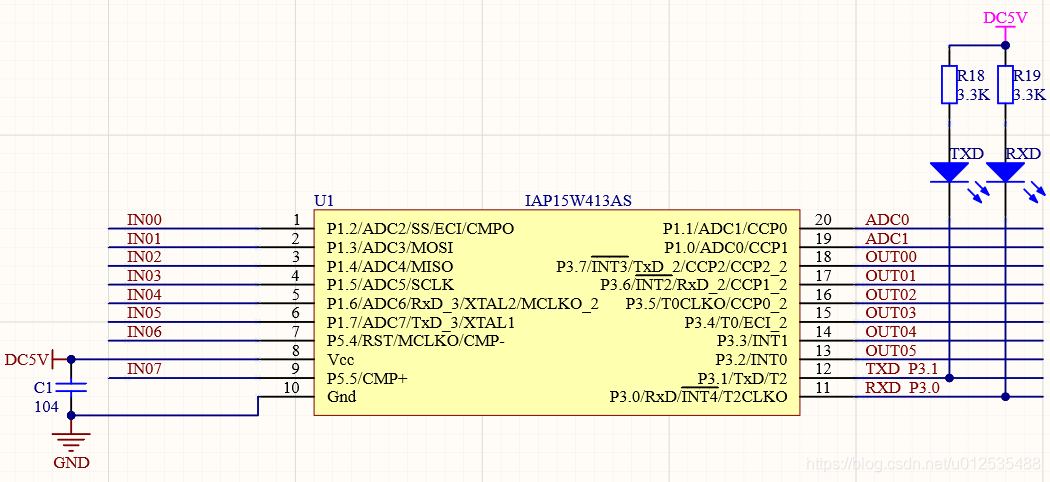Click pin name P5.5/CMP+
The height and width of the screenshot is (482, 1050).
tap(367, 378)
